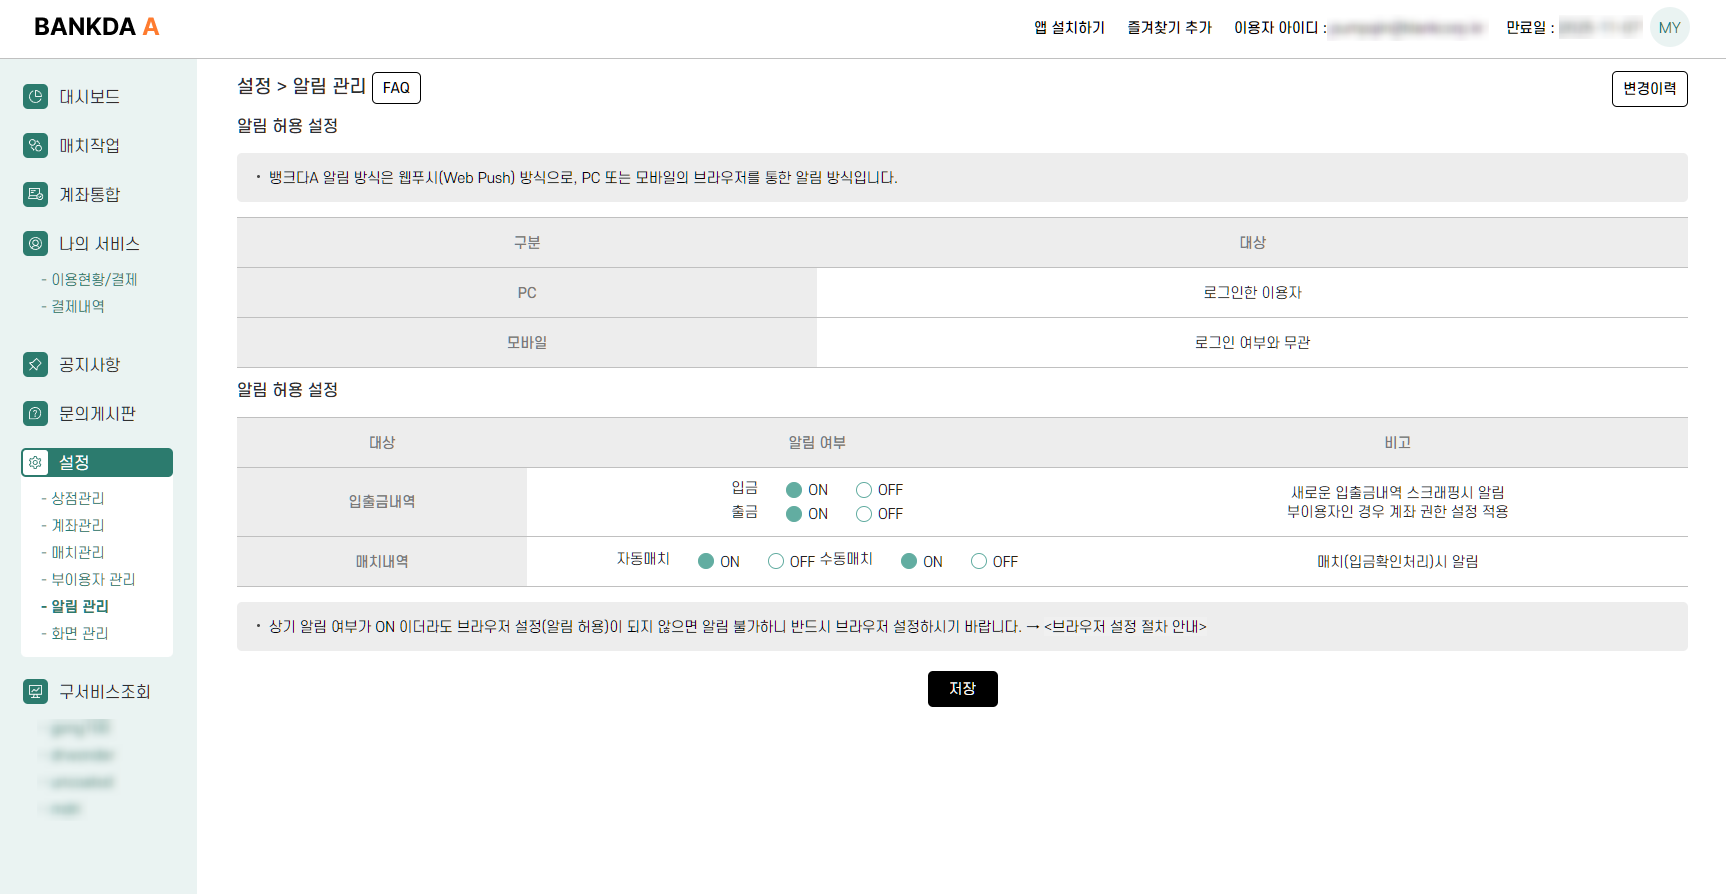Open 화면 관리 settings submenu item
Viewport: 1726px width, 894px height.
click(x=80, y=634)
